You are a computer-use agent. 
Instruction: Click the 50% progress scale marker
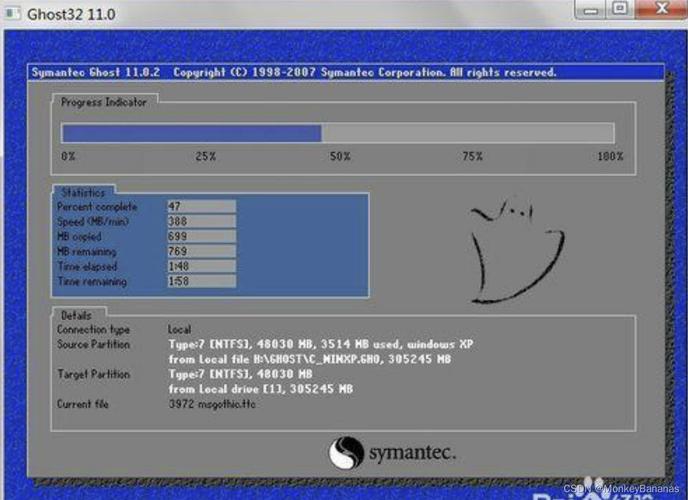coord(340,157)
